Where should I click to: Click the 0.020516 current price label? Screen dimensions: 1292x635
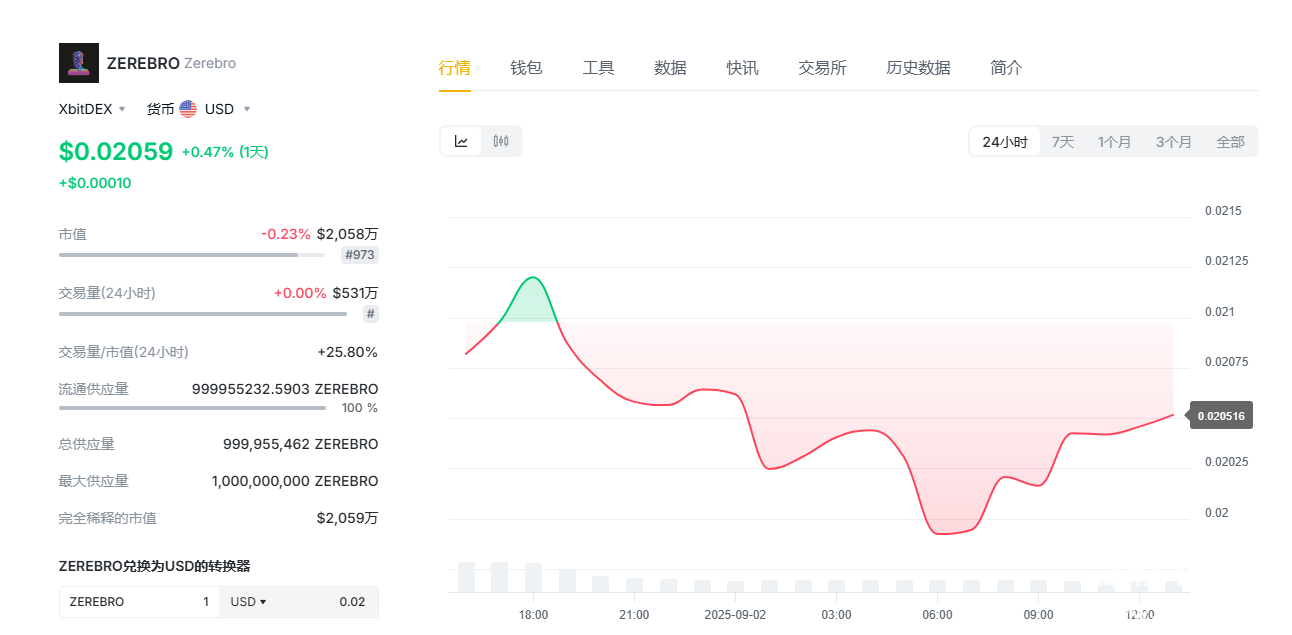1221,416
